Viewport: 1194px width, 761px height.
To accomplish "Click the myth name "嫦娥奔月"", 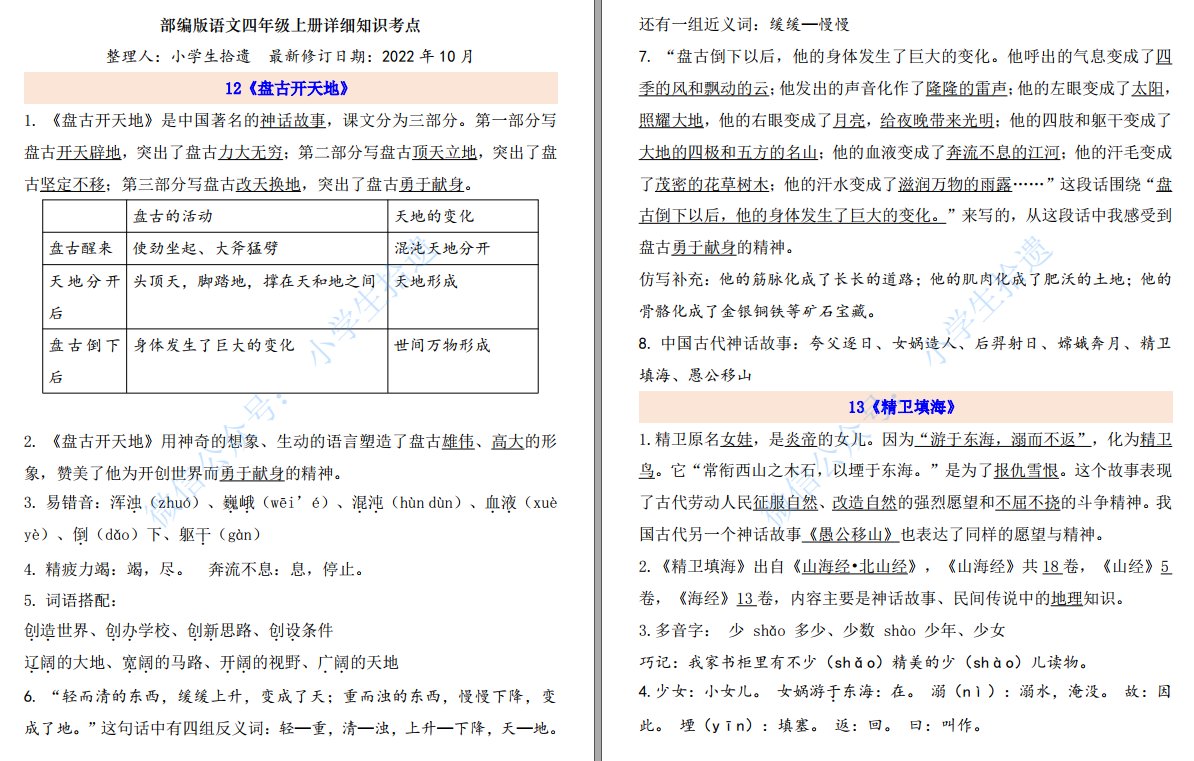I will click(x=1090, y=344).
